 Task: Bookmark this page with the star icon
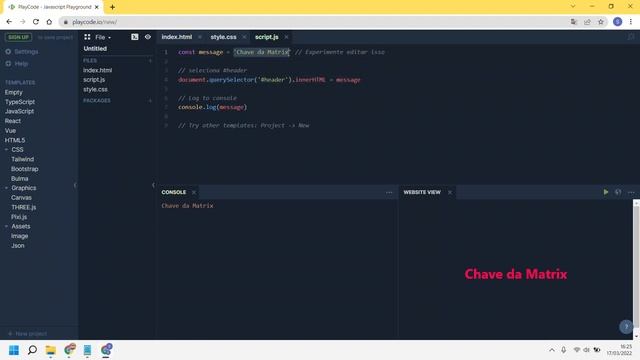click(601, 22)
